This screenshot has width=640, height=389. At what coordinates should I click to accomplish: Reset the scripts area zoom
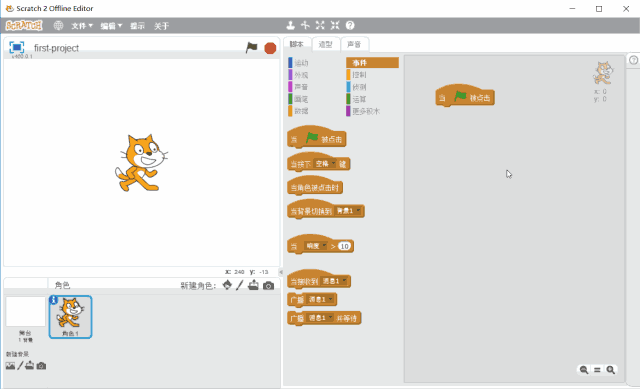click(597, 370)
